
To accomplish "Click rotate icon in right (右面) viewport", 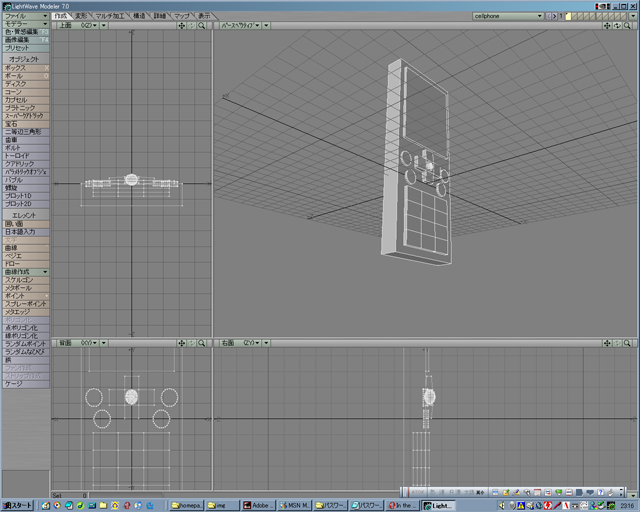I will click(x=617, y=343).
